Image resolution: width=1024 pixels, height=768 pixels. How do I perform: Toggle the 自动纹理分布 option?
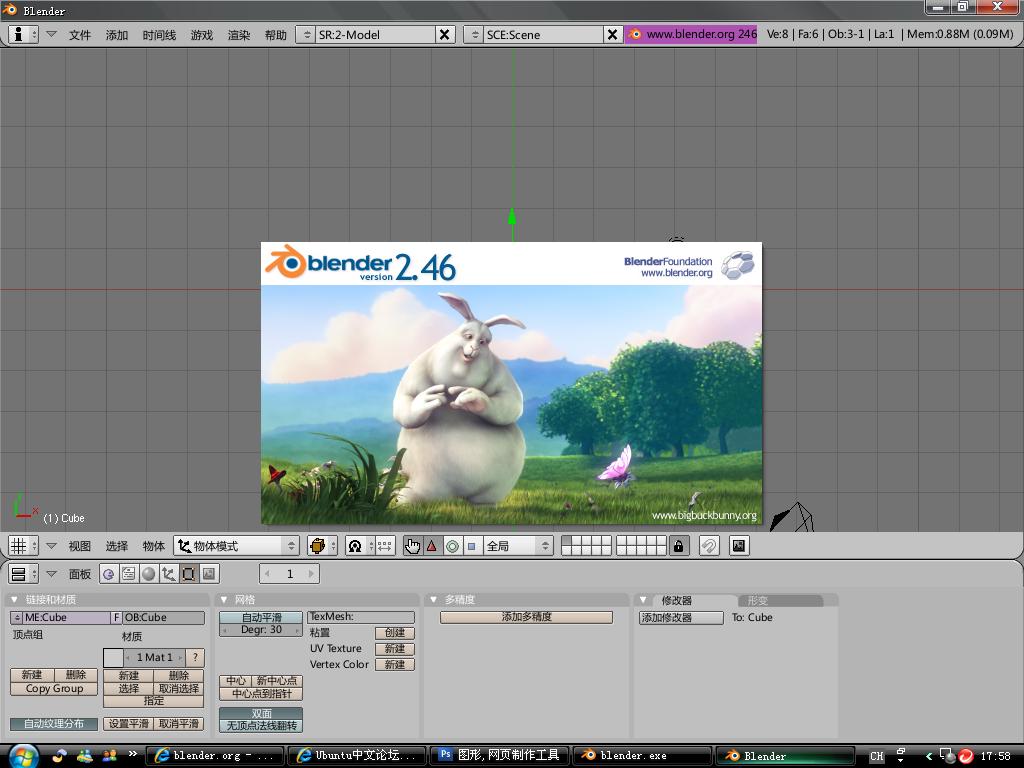[x=54, y=724]
